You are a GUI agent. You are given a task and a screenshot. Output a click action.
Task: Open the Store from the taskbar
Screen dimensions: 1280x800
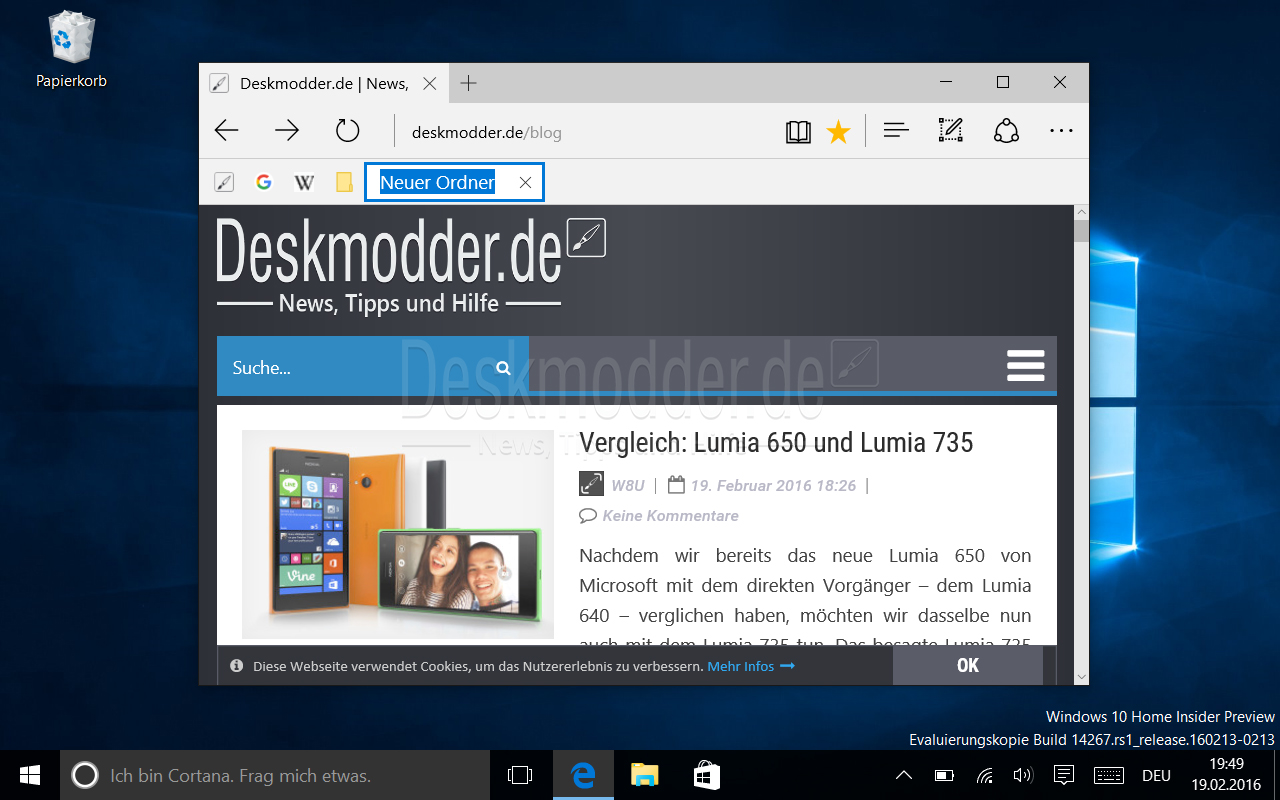706,775
